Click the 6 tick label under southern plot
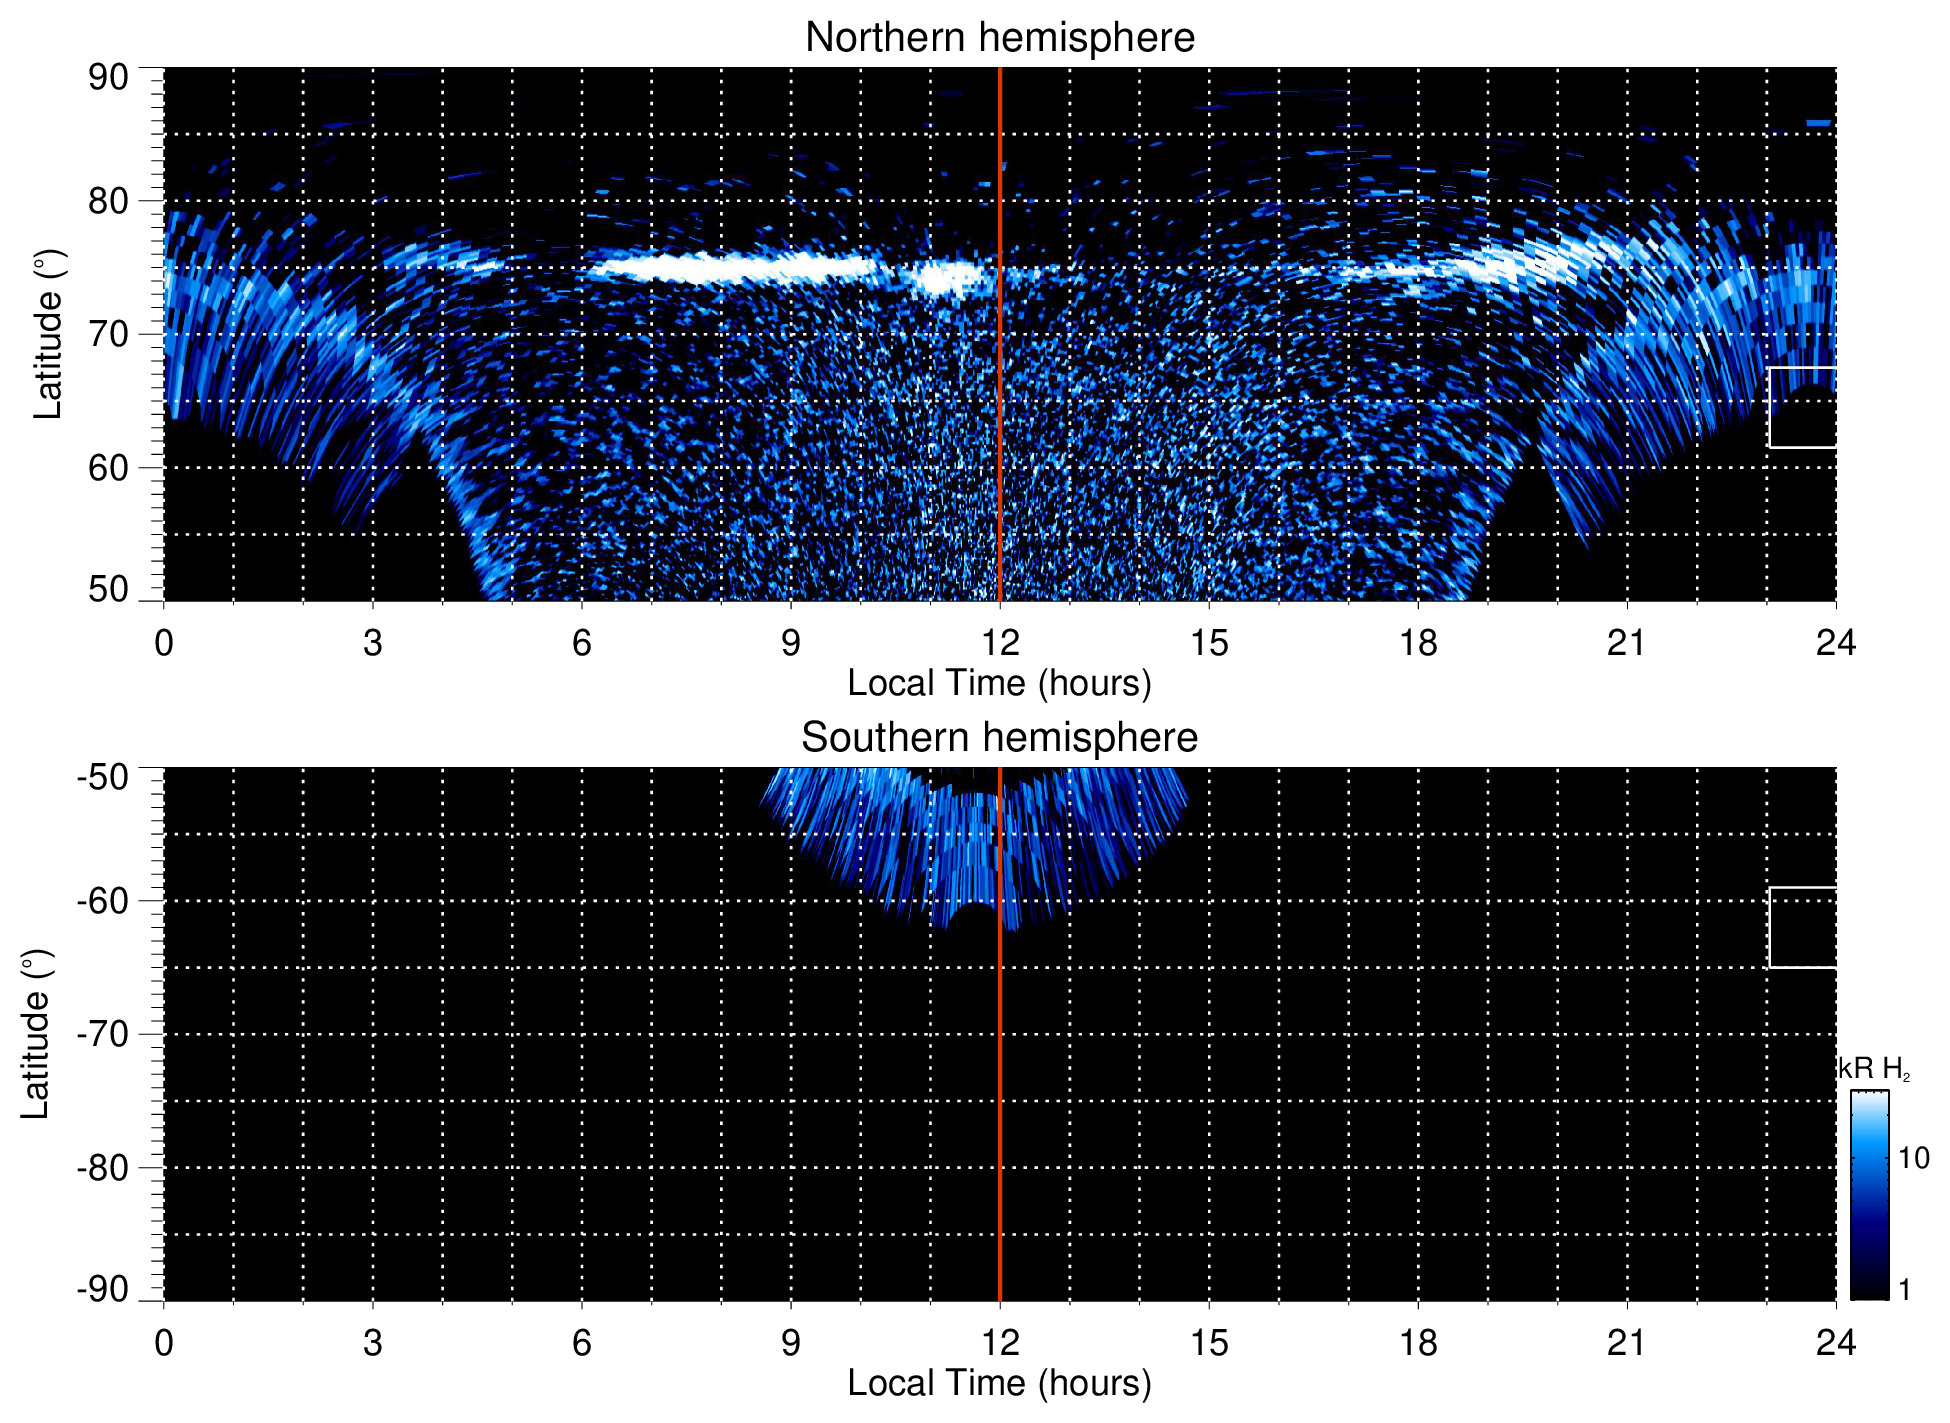 pyautogui.click(x=581, y=1343)
